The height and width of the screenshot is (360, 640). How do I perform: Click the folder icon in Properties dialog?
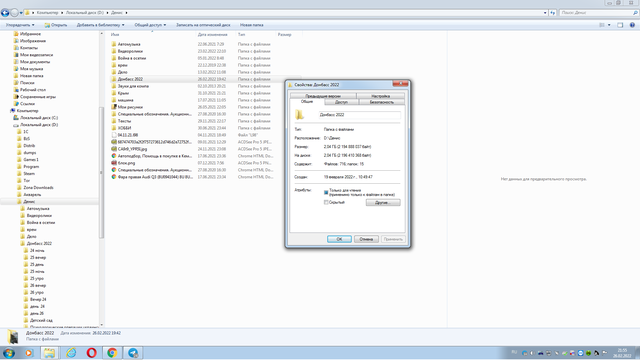300,115
